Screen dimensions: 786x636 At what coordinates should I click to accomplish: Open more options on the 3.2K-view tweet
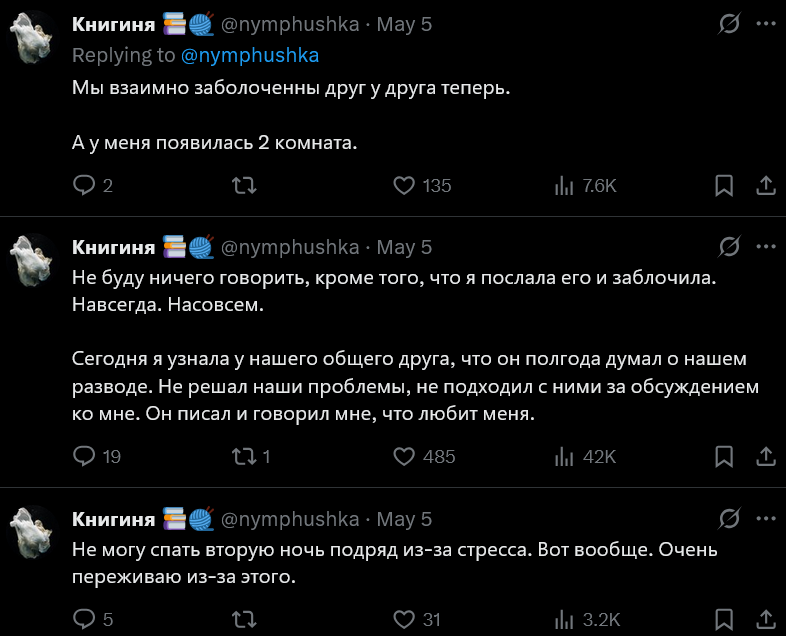pos(766,518)
